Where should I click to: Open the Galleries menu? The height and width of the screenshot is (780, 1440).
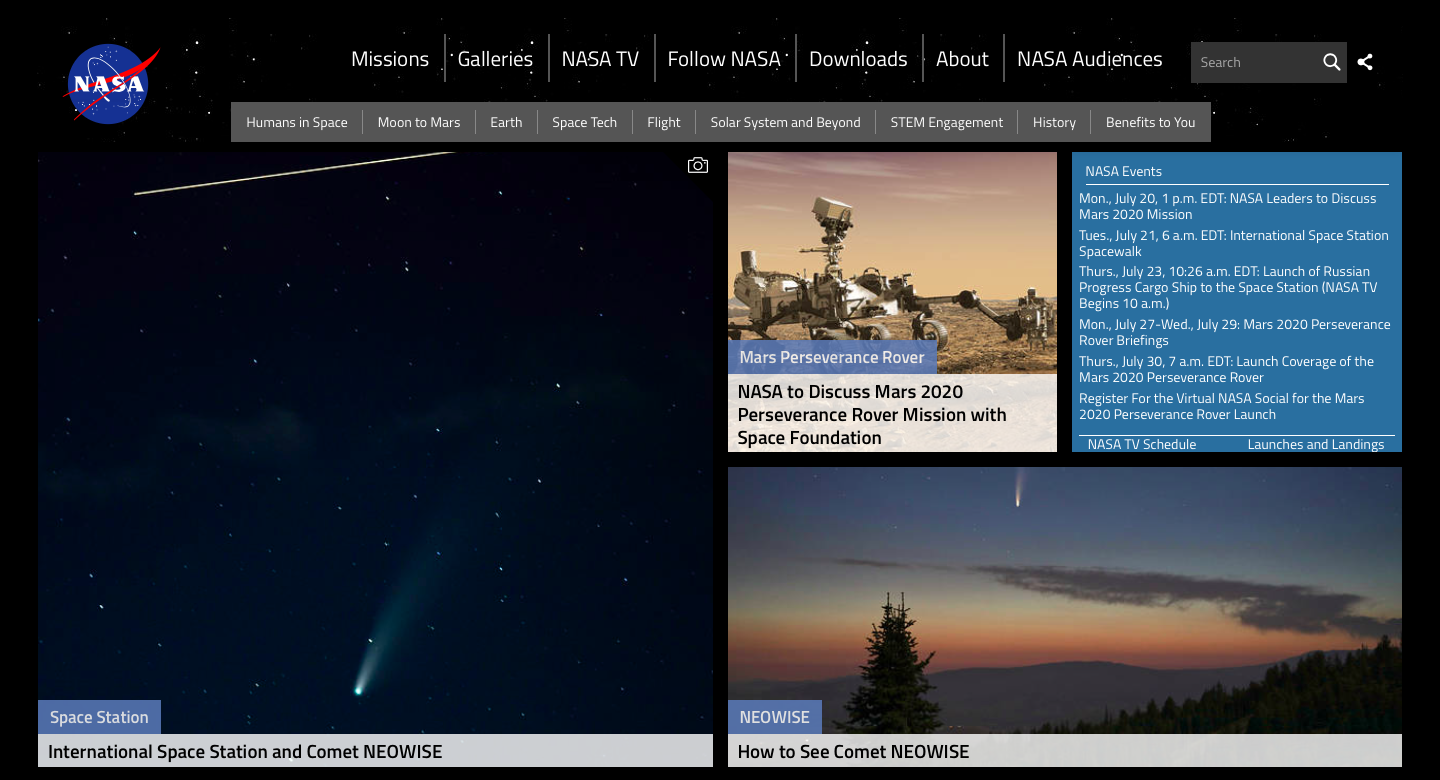(495, 59)
